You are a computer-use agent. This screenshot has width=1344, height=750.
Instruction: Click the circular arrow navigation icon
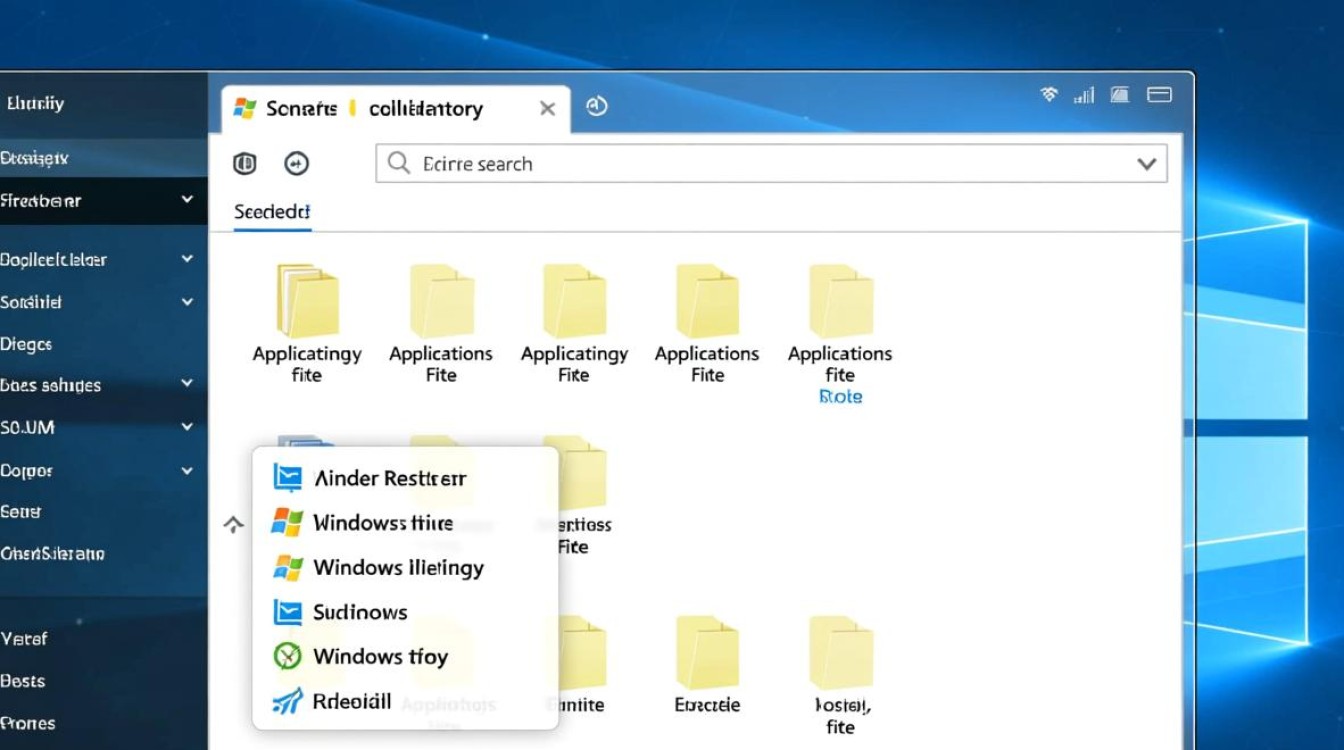coord(297,164)
